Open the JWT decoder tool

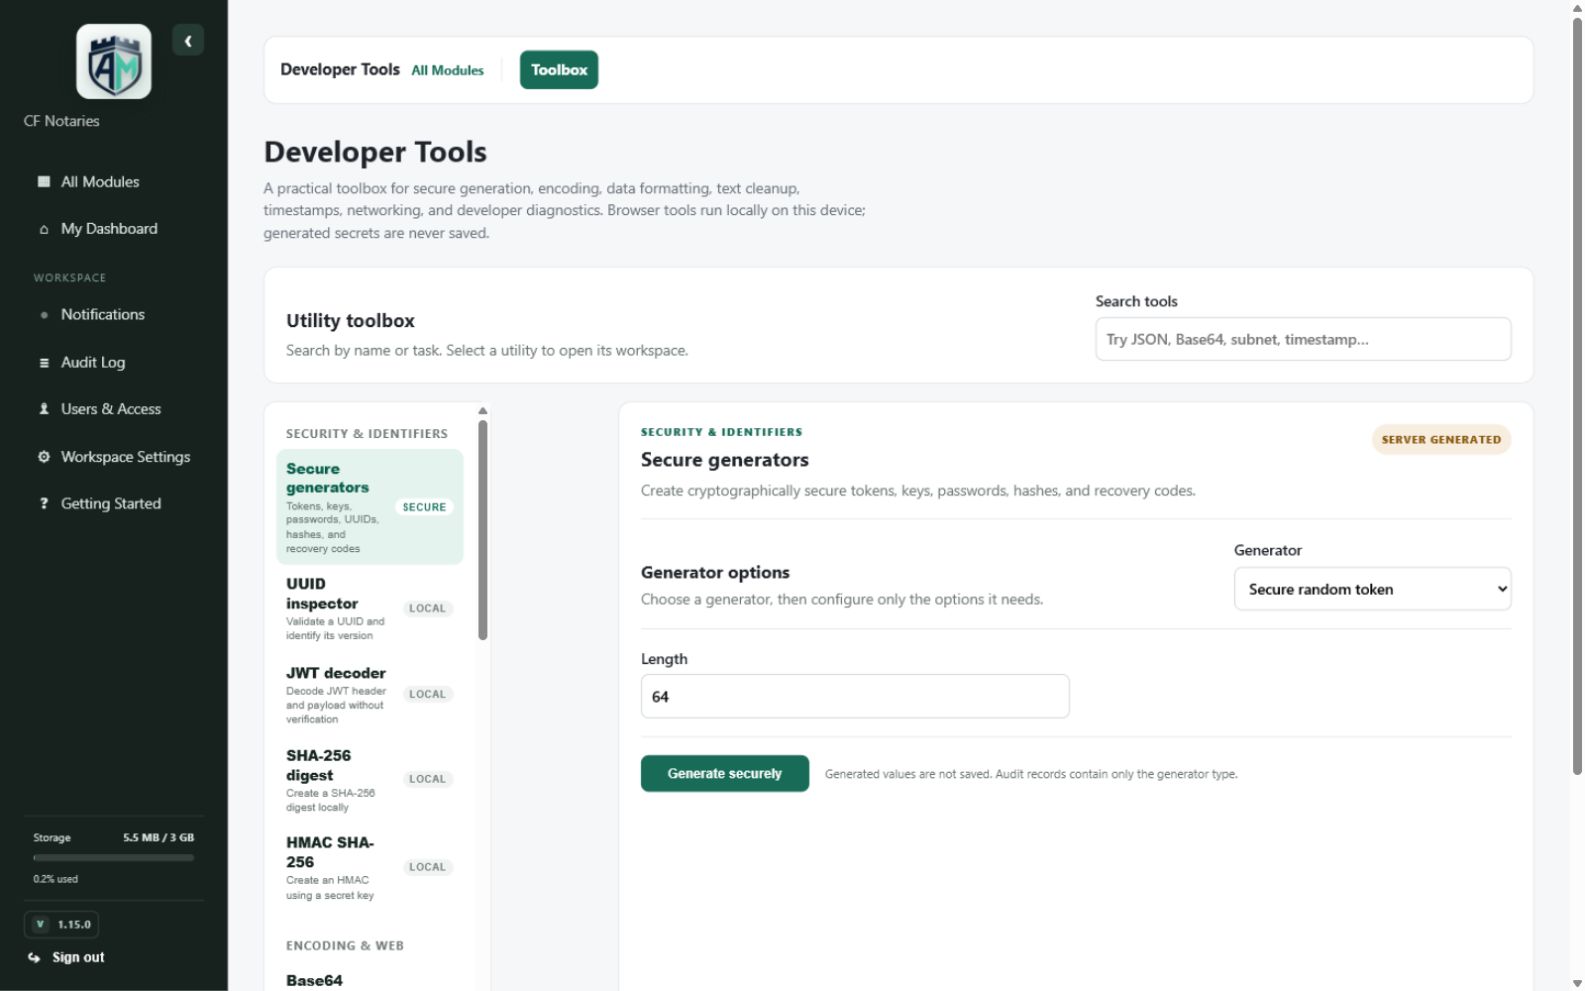tap(370, 695)
